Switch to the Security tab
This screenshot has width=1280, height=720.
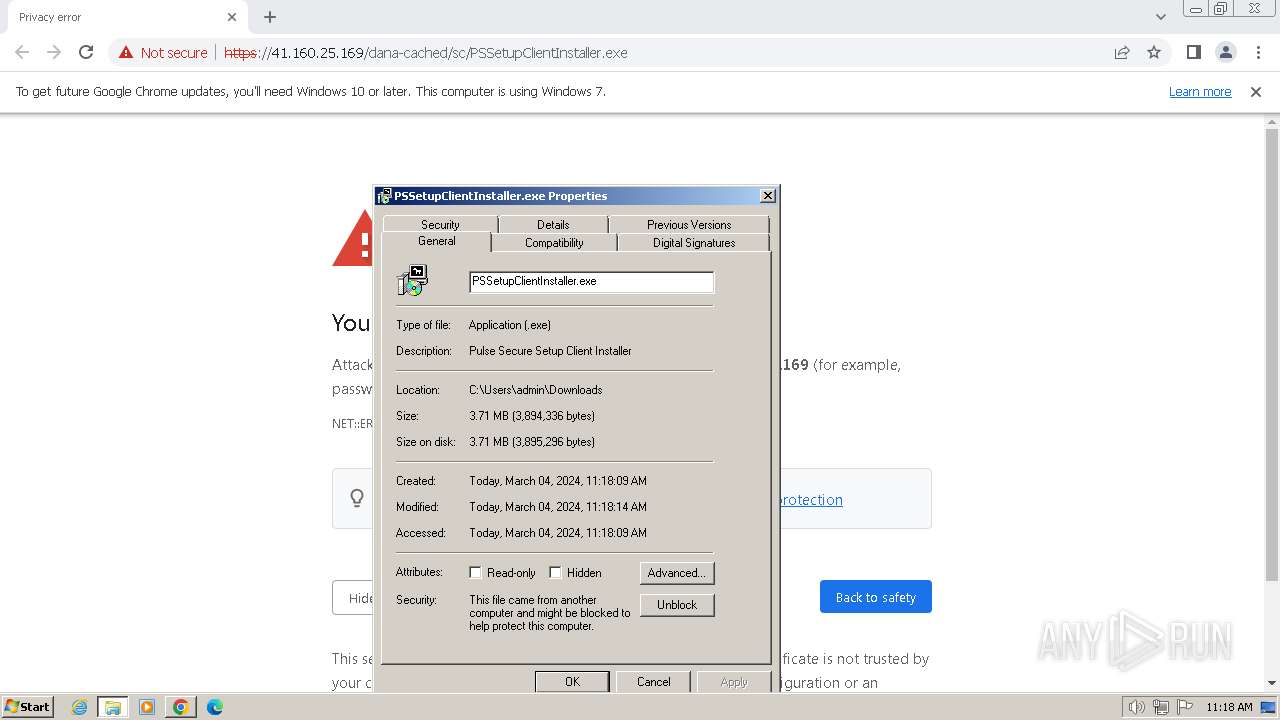coord(440,225)
